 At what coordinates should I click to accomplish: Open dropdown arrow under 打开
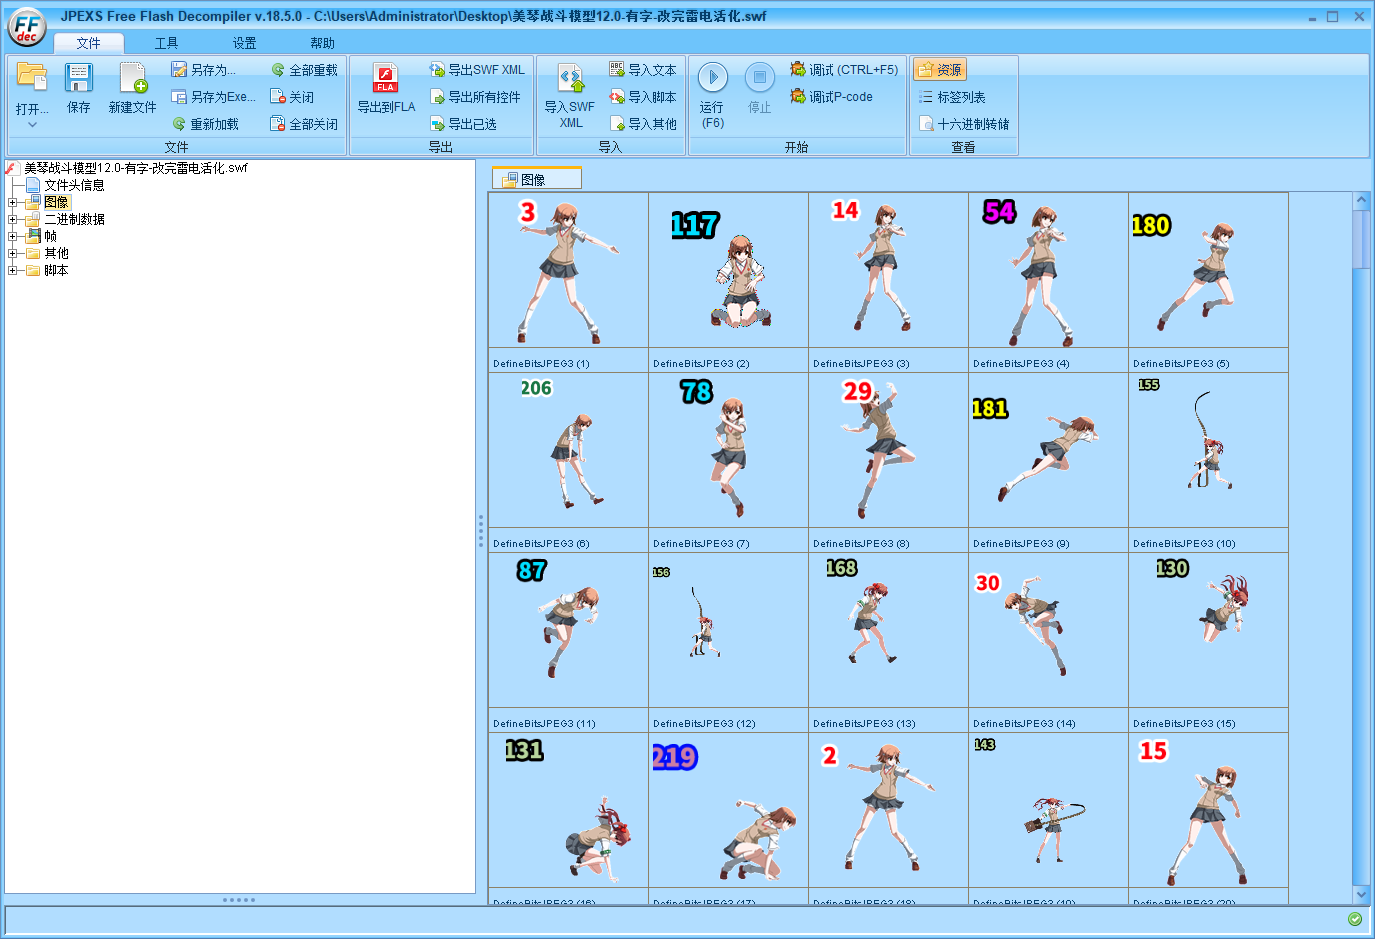tap(32, 125)
